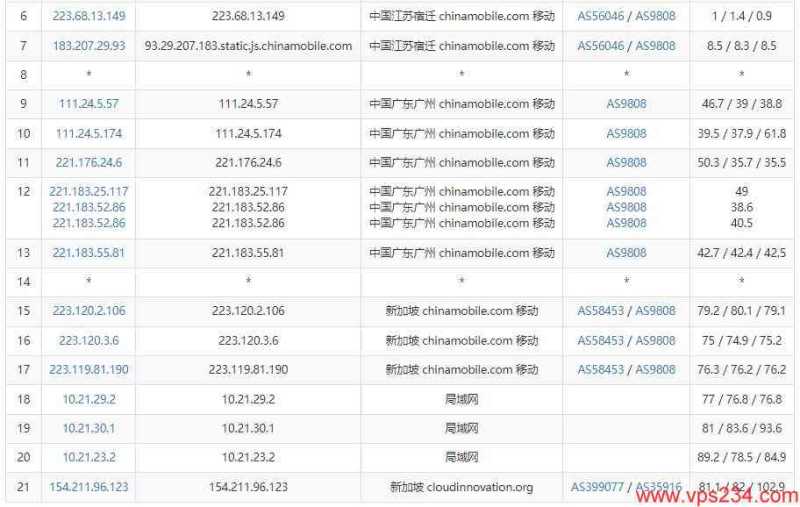The image size is (800, 507).
Task: Click the blue 111.24.5.174 link in hop 10
Action: tap(89, 133)
